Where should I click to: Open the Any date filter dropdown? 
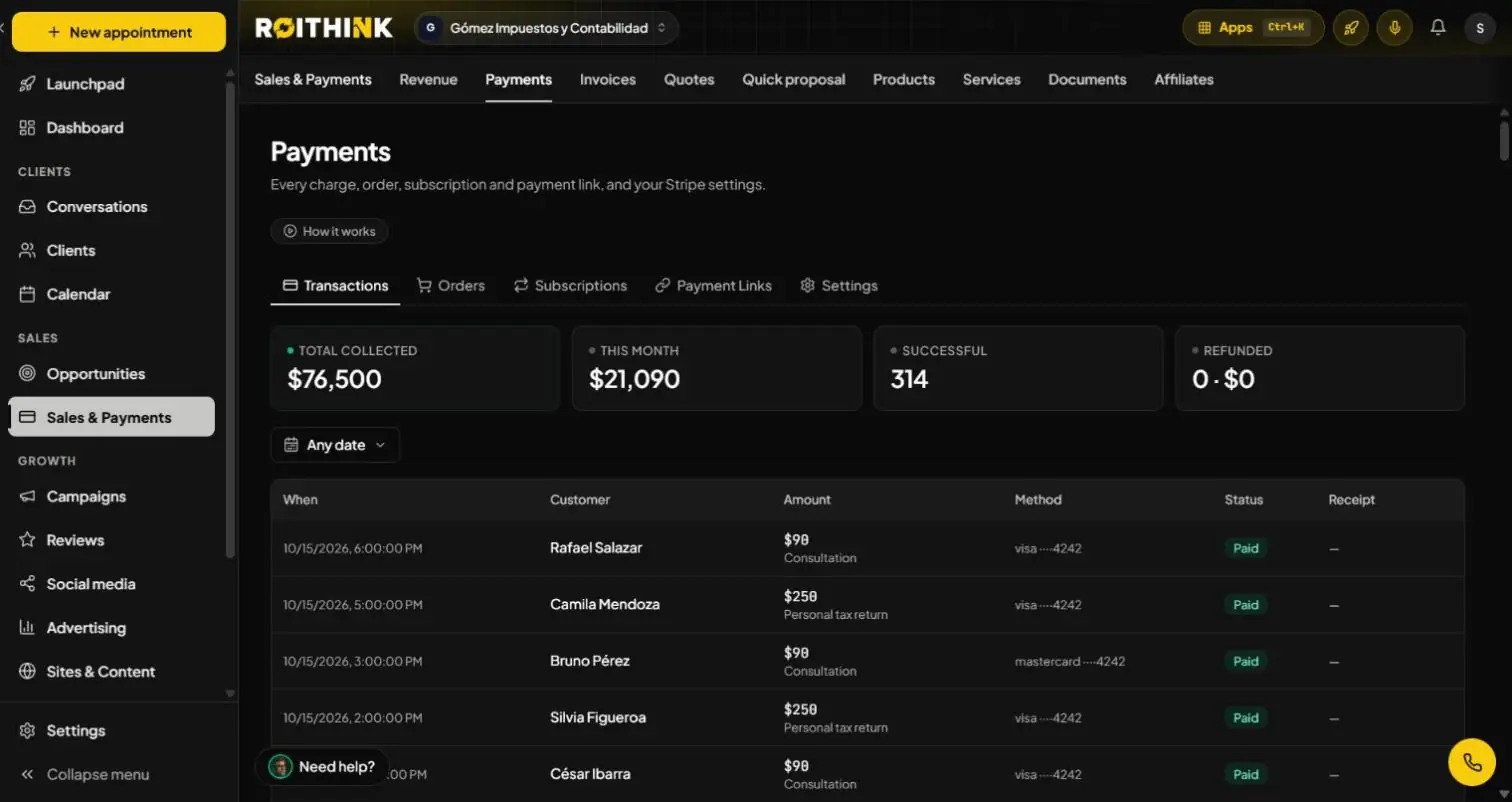(335, 445)
